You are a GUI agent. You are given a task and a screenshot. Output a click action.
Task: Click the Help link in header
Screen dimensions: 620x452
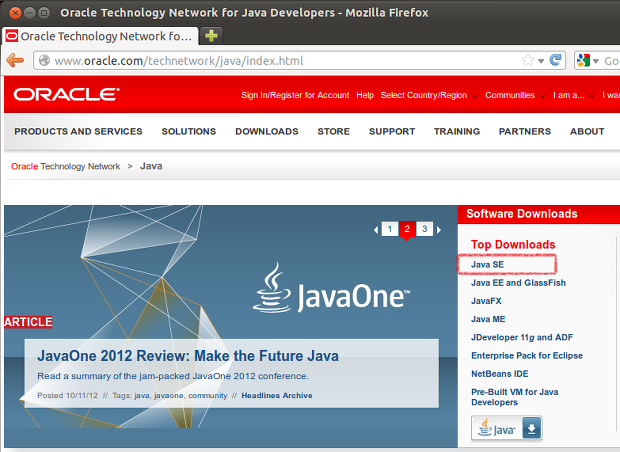pos(365,95)
